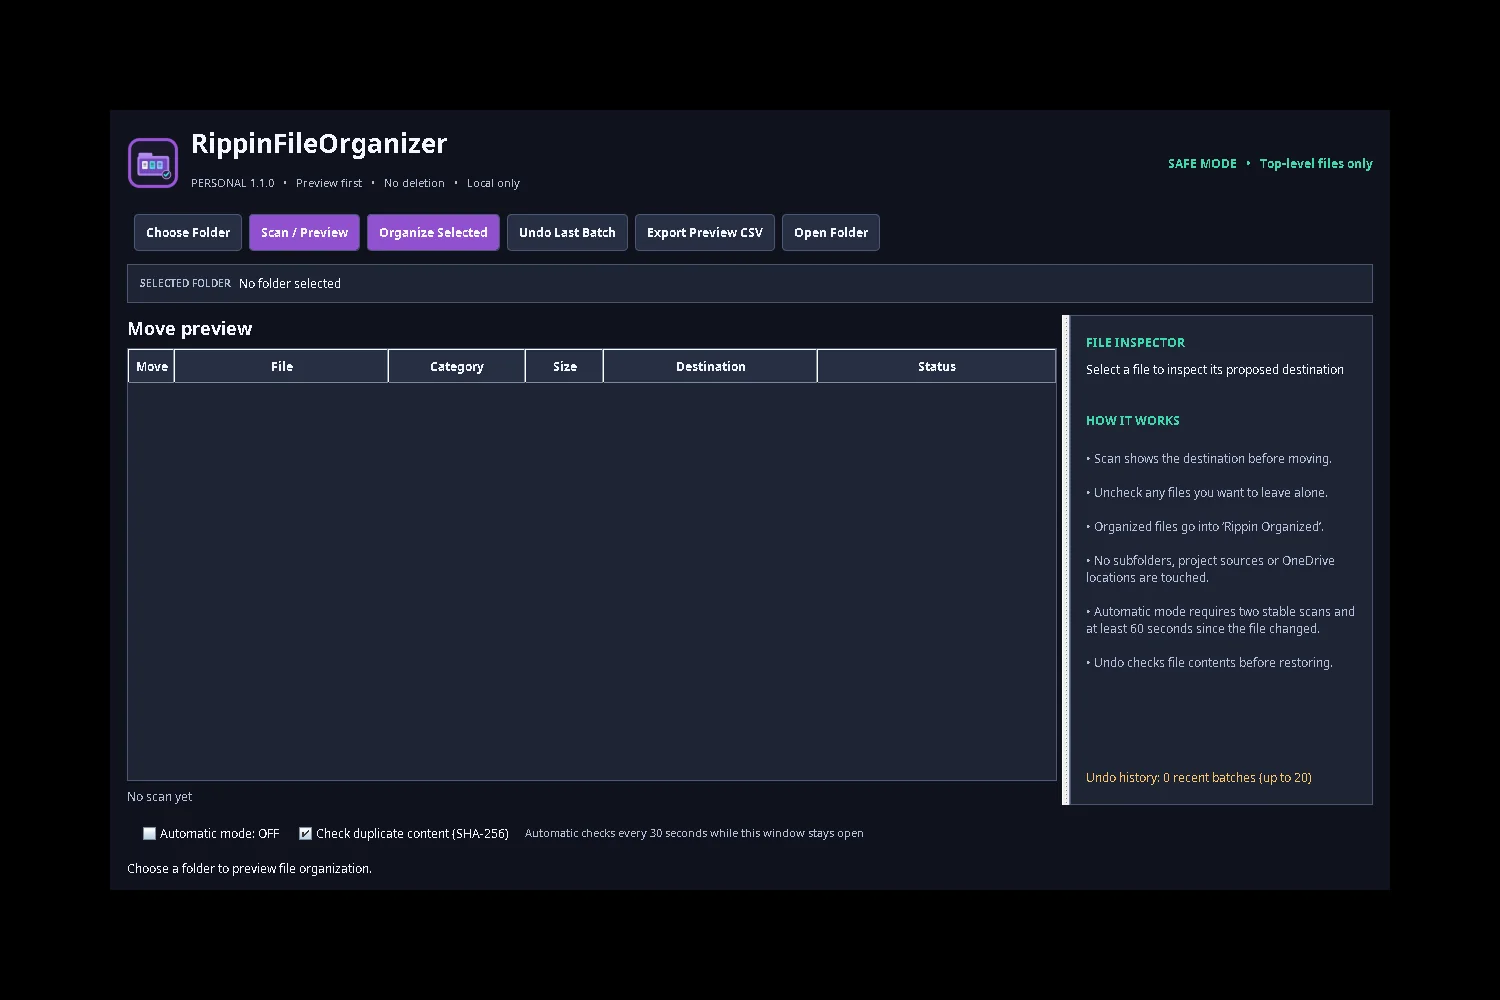Click the 'SELECTED FOLDER' label
This screenshot has width=1500, height=1000.
point(185,284)
